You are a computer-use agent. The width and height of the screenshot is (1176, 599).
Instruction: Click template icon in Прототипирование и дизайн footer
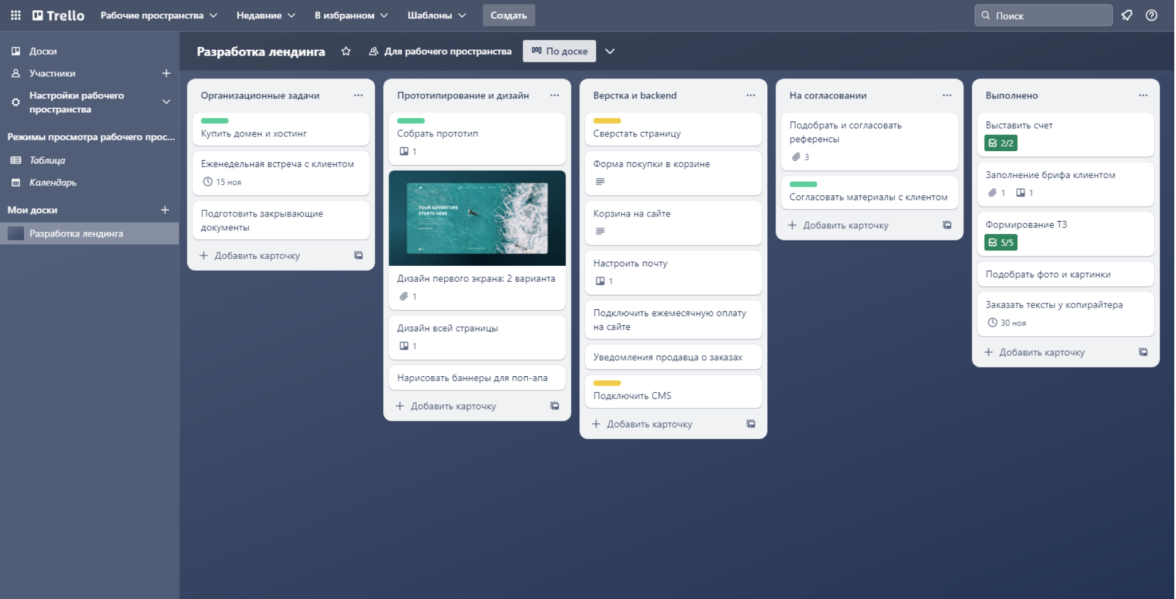tap(554, 406)
